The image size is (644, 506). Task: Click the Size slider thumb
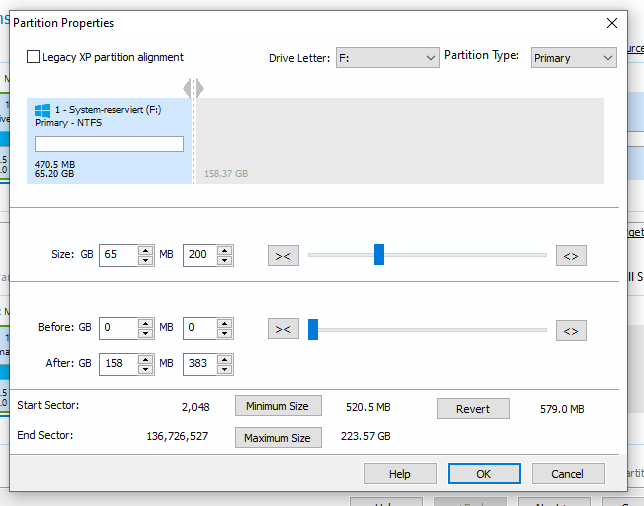click(379, 255)
